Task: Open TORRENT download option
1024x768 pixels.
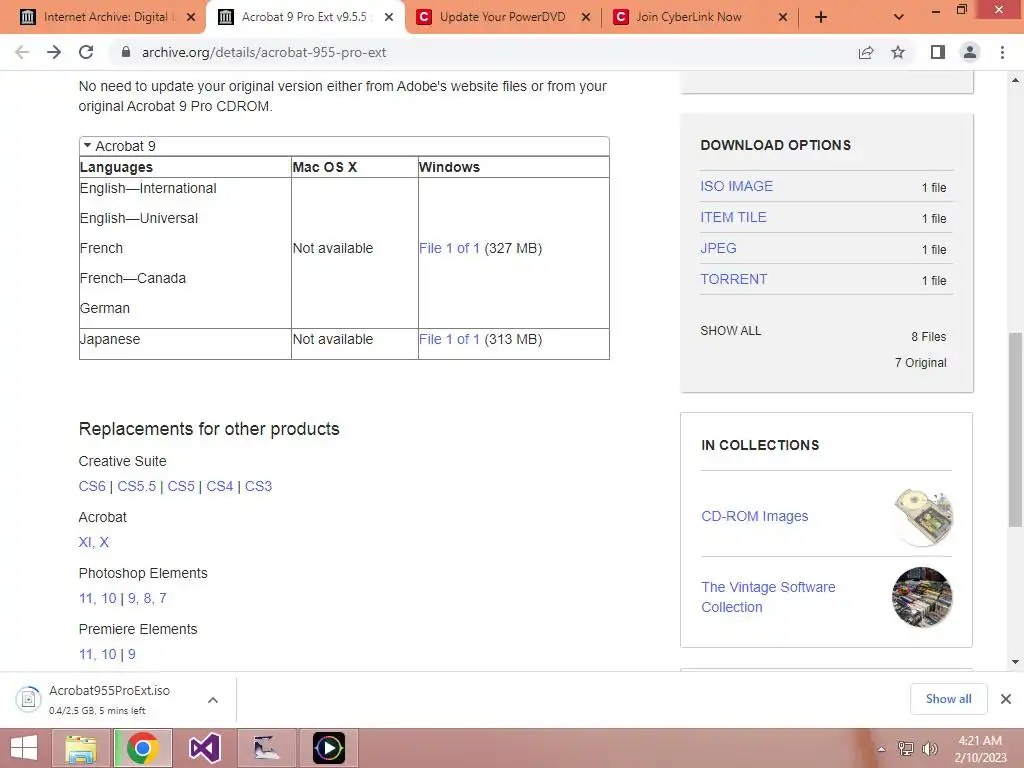Action: (x=734, y=280)
